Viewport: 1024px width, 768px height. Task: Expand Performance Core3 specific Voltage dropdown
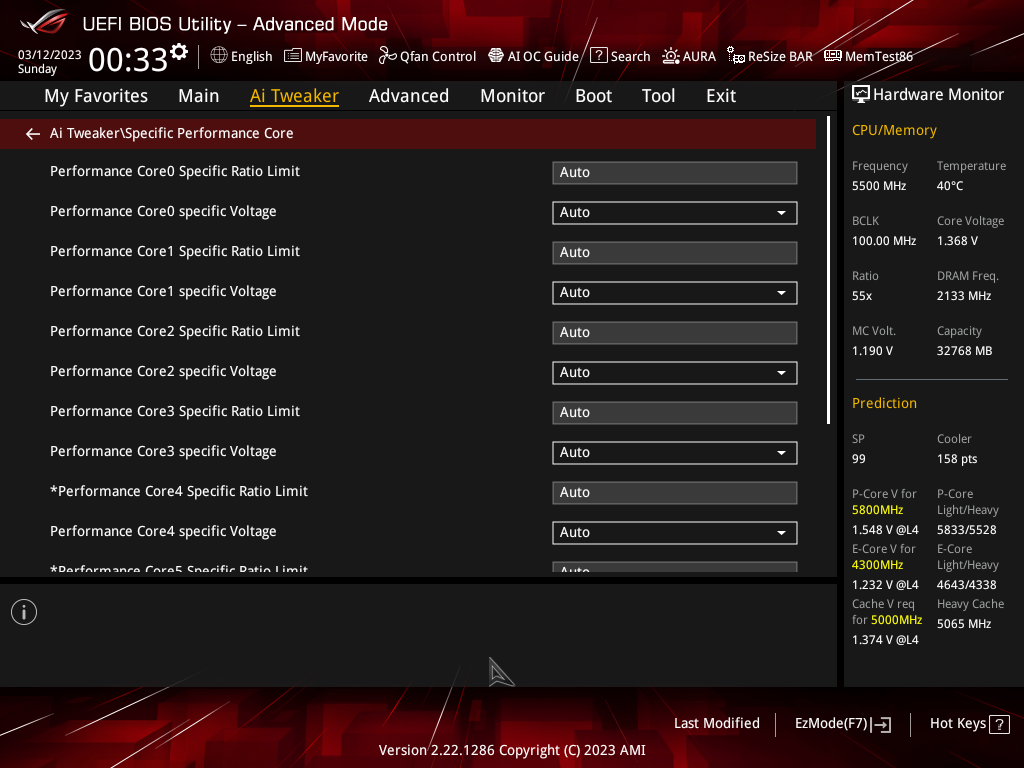675,453
